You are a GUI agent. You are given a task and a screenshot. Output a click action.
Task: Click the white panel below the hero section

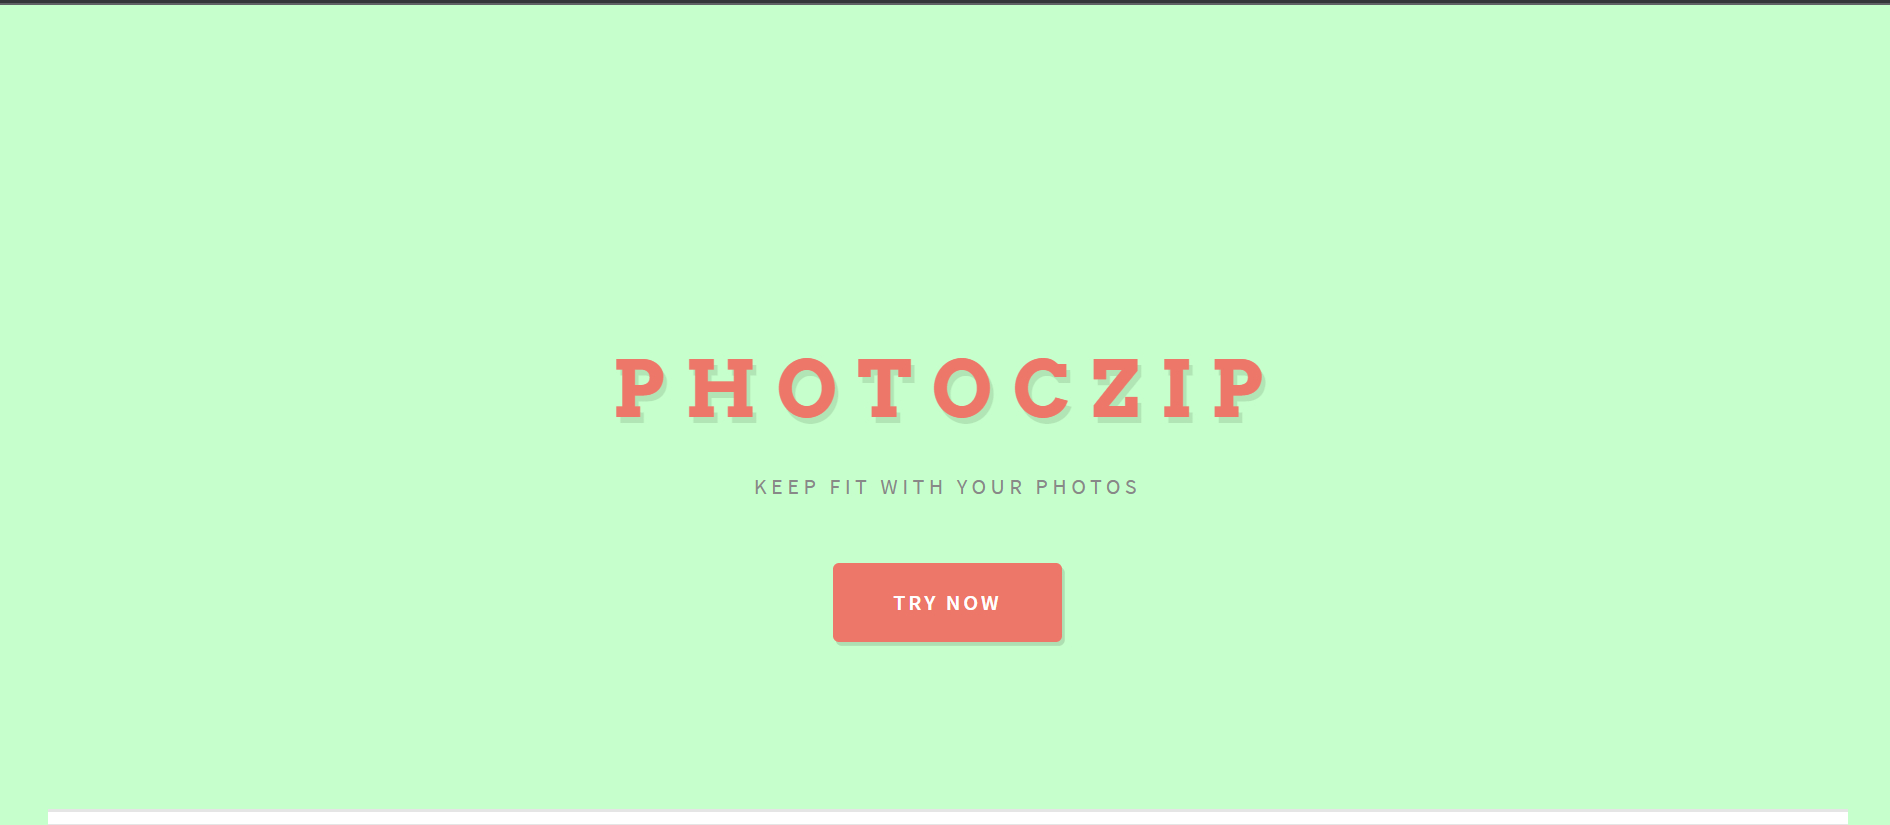tap(947, 818)
